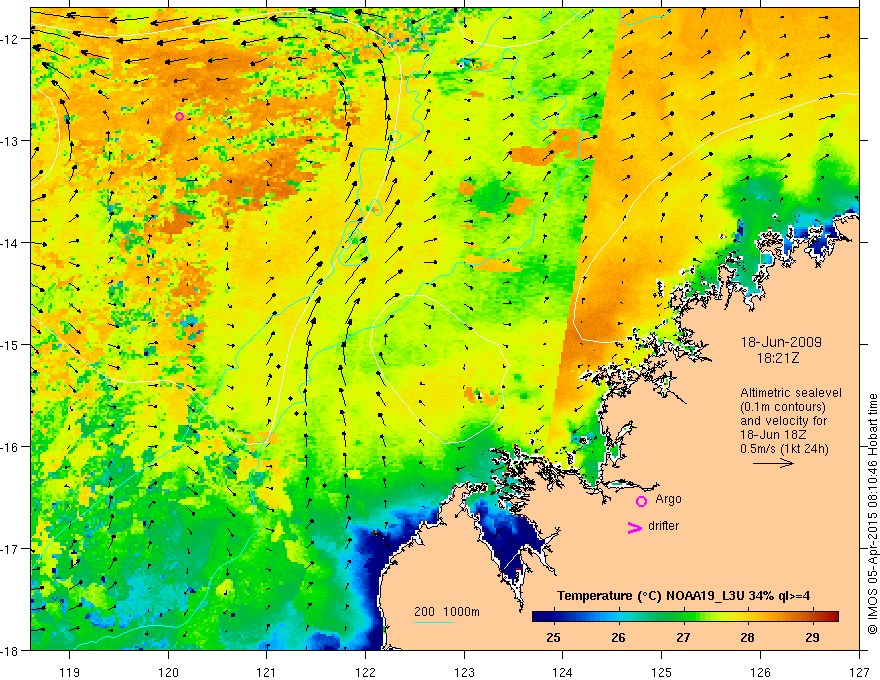Click the latitude label '-18'
The image size is (880, 680).
click(11, 651)
